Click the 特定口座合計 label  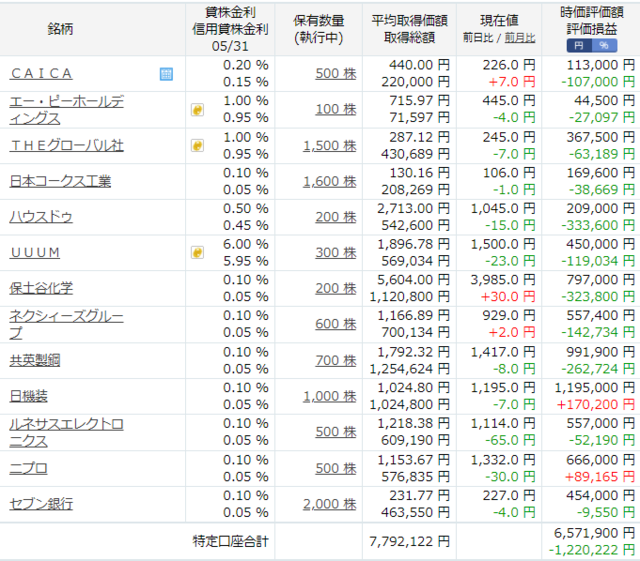[x=231, y=541]
